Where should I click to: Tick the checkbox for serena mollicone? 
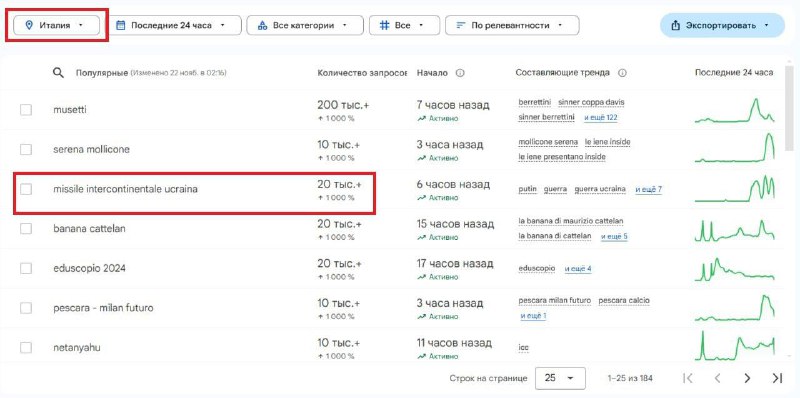pos(26,150)
